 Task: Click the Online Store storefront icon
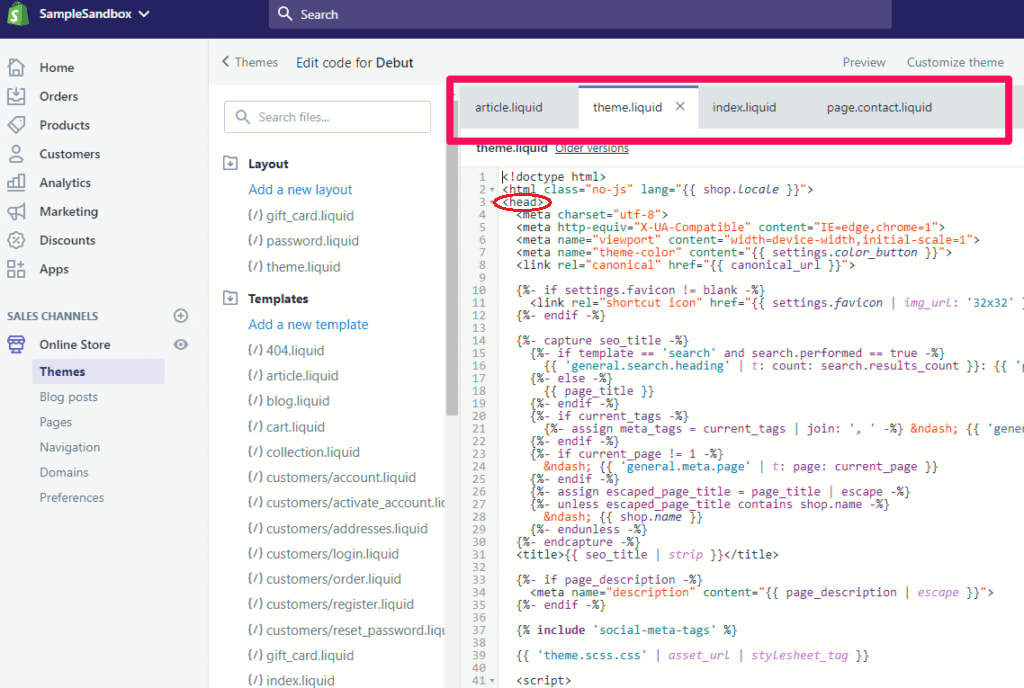pyautogui.click(x=16, y=344)
